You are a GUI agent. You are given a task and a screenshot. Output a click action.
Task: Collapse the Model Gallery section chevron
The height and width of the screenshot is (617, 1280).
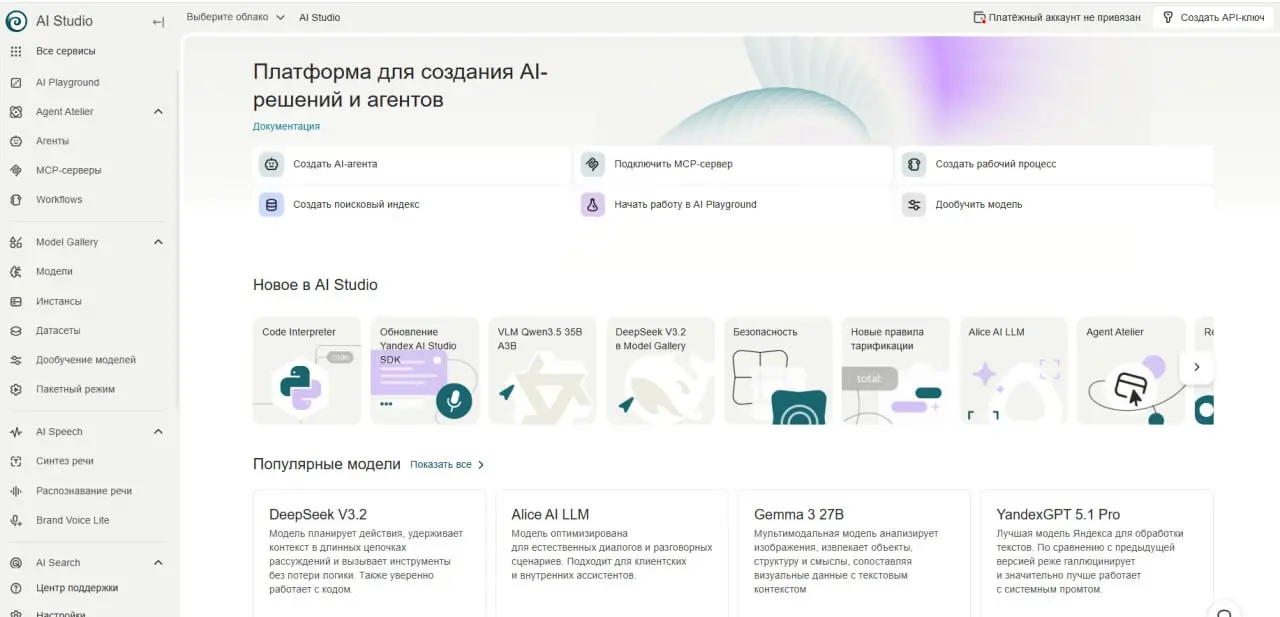coord(158,242)
